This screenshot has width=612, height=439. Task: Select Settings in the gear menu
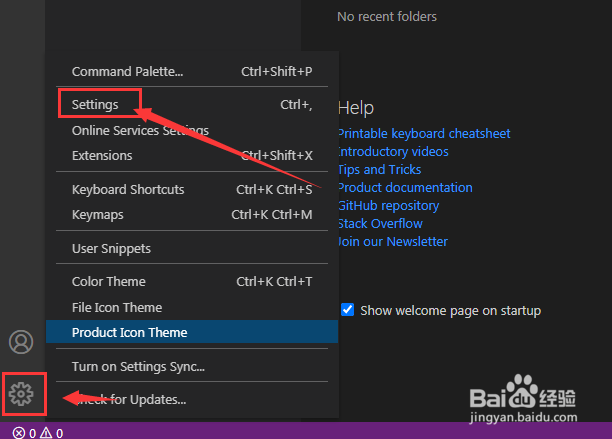pyautogui.click(x=96, y=104)
